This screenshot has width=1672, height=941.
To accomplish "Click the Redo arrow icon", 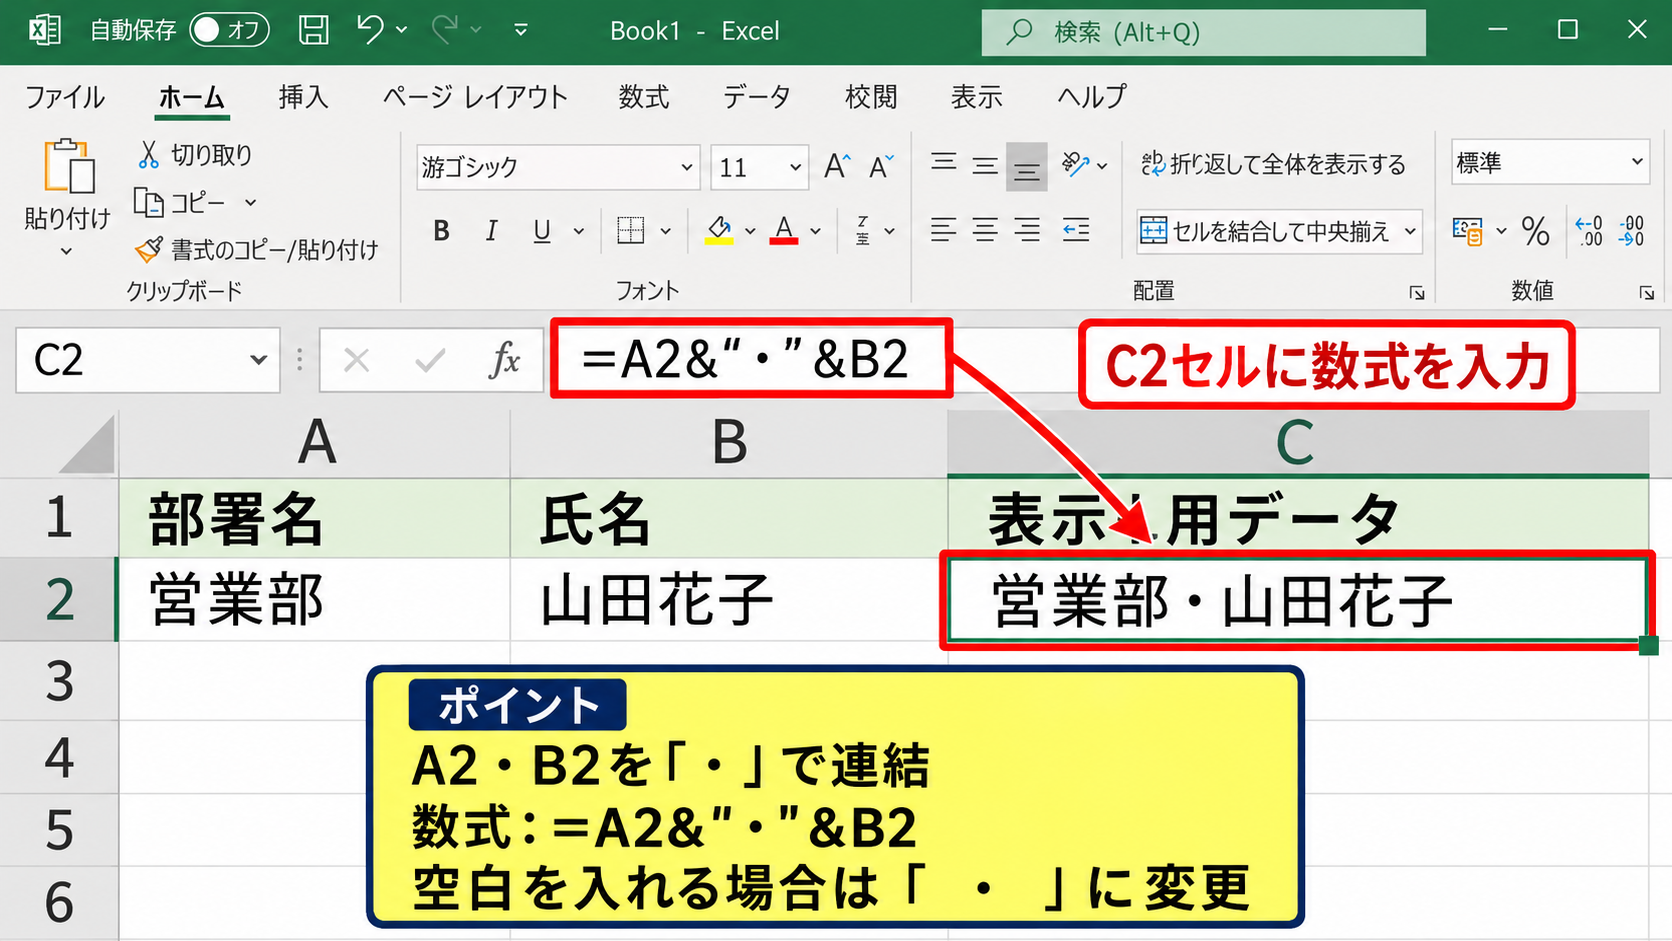I will pos(444,30).
